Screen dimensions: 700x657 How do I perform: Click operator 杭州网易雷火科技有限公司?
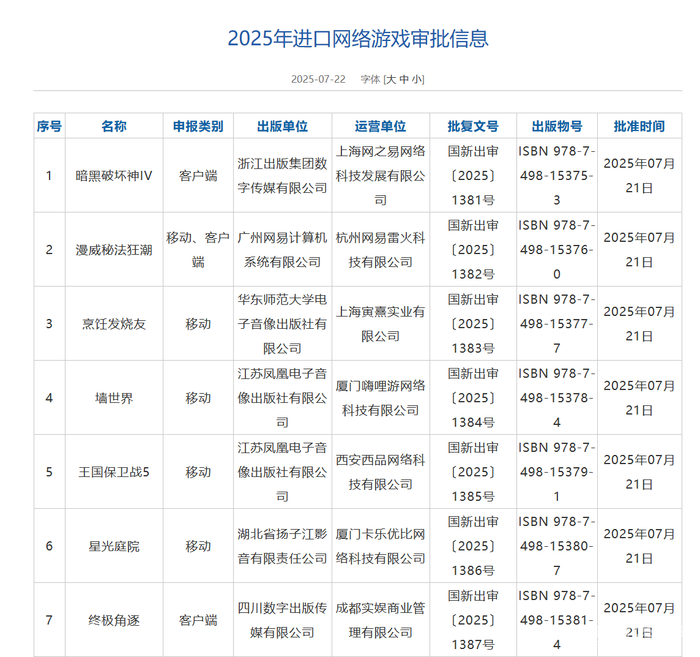point(380,250)
